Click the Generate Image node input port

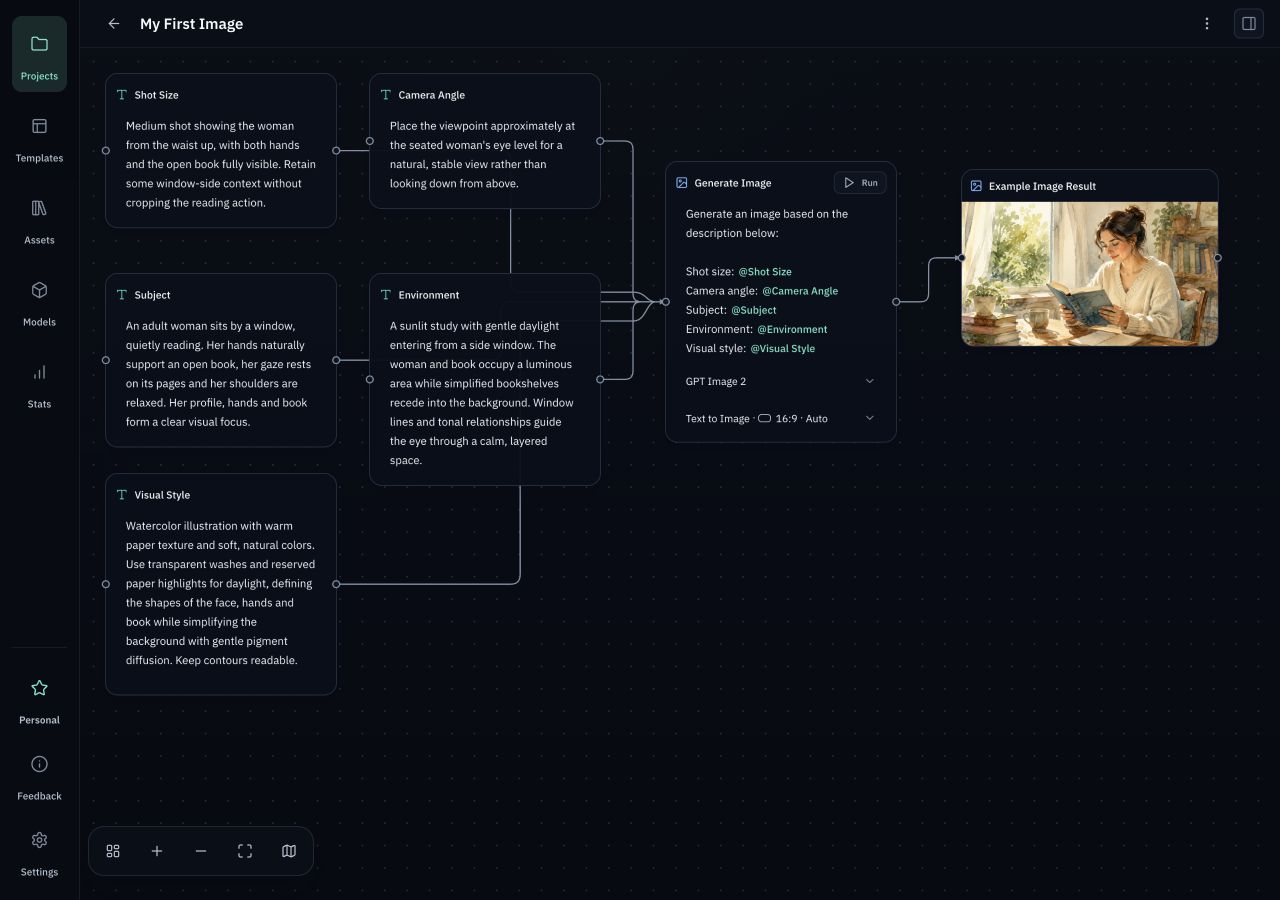(x=665, y=302)
